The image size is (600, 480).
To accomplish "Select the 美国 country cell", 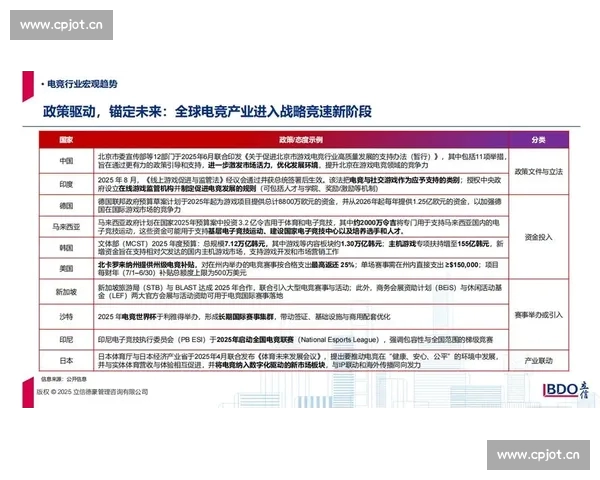I will tap(66, 268).
